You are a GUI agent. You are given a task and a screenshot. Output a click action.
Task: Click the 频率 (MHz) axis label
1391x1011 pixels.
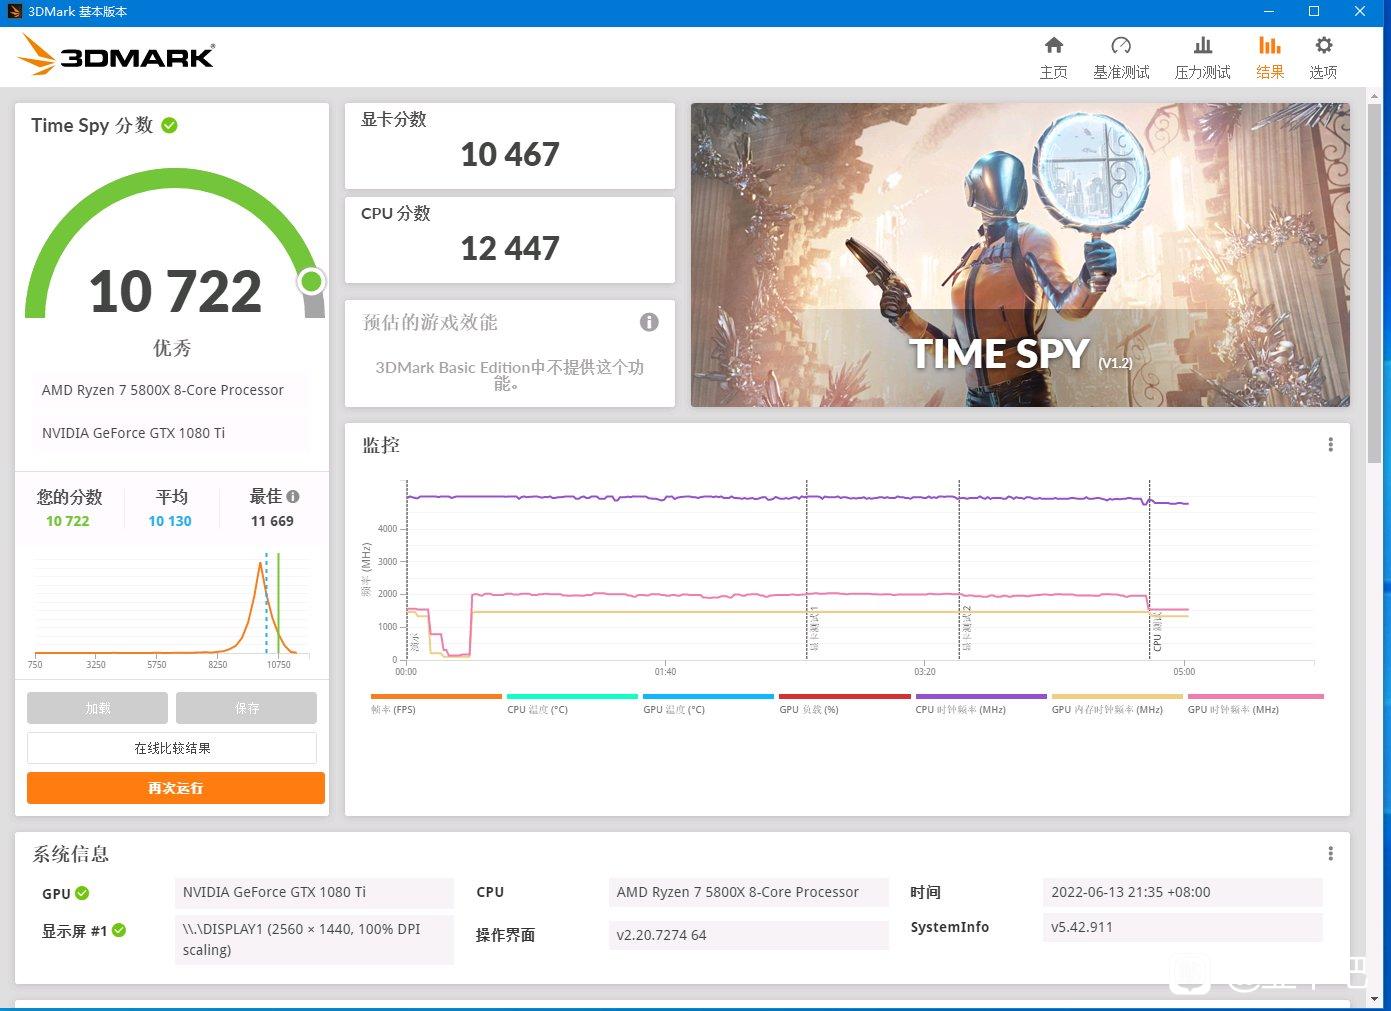(x=367, y=570)
